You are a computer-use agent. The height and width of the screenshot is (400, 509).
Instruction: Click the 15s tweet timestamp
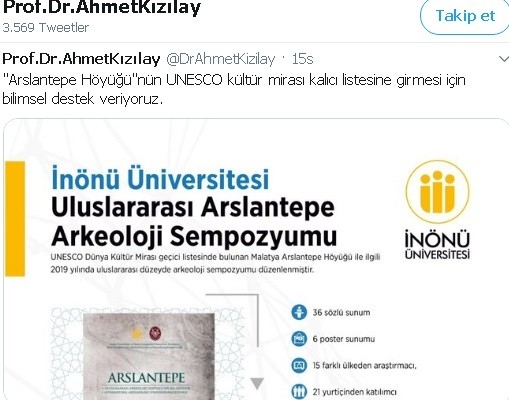point(302,59)
